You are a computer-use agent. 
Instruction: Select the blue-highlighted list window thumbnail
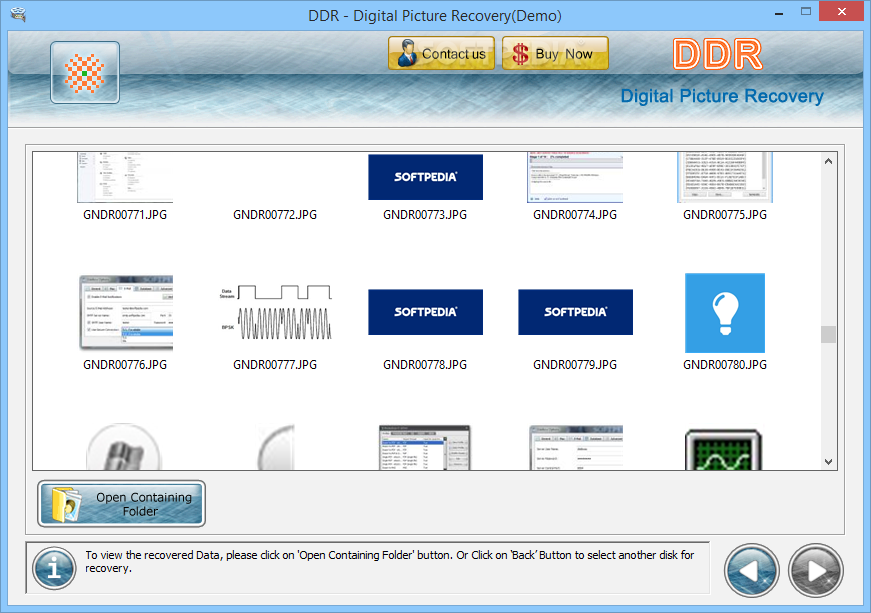point(425,448)
